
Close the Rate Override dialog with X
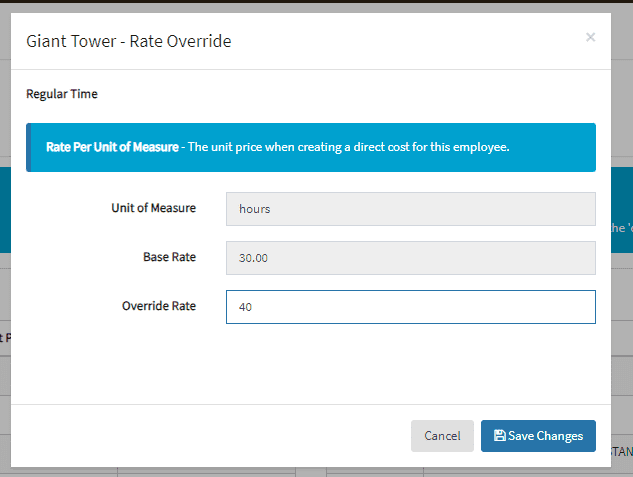tap(590, 37)
